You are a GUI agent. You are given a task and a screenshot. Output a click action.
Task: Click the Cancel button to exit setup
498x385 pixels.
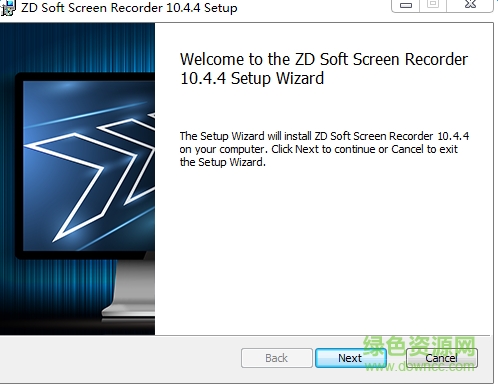point(442,358)
